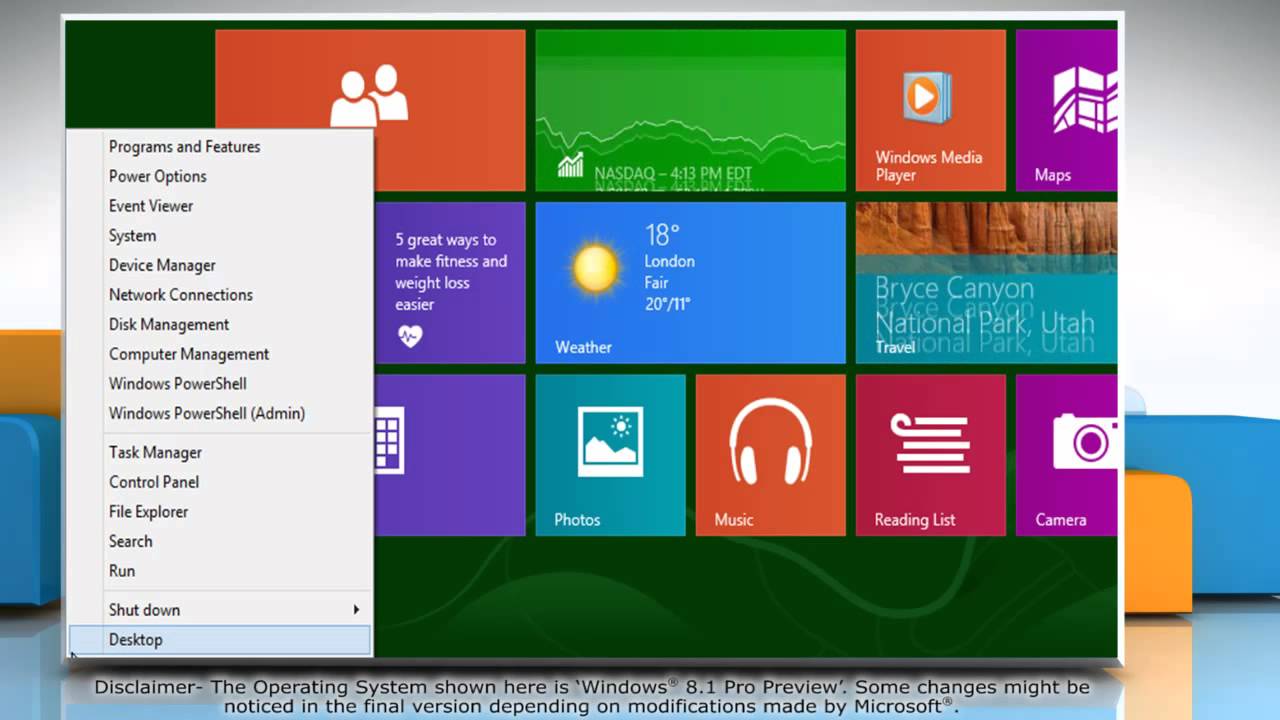Expand the Shut down submenu arrow
The height and width of the screenshot is (720, 1280).
pyautogui.click(x=356, y=610)
